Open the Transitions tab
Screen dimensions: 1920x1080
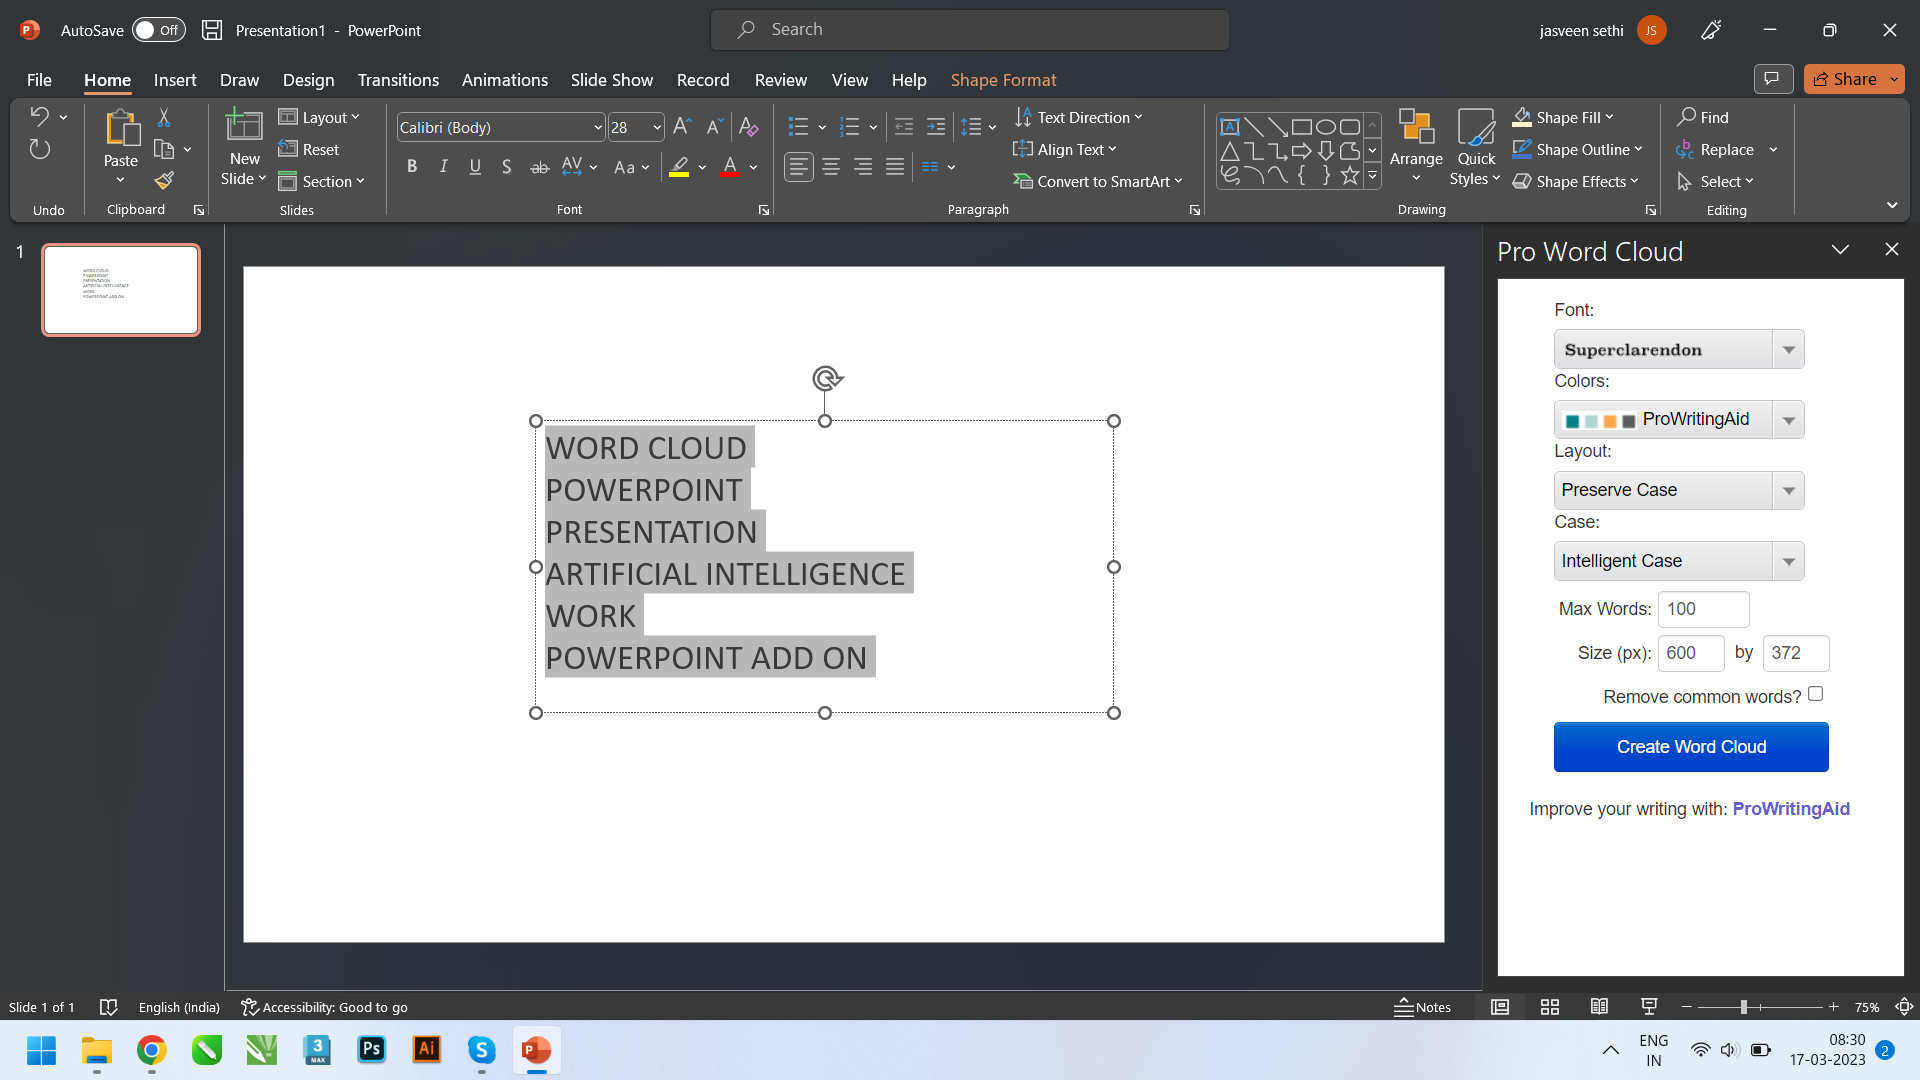click(398, 80)
